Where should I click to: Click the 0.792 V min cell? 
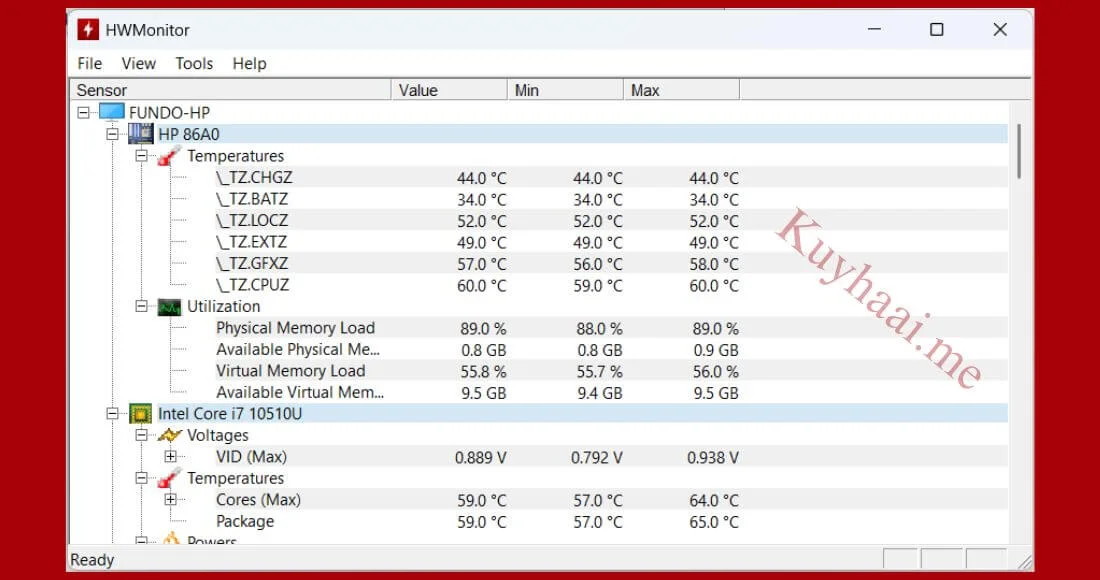pos(596,458)
